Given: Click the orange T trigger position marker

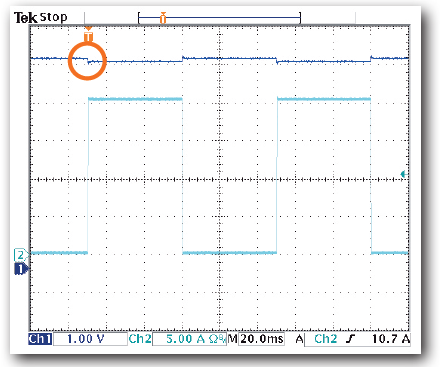Looking at the screenshot, I should (x=88, y=36).
